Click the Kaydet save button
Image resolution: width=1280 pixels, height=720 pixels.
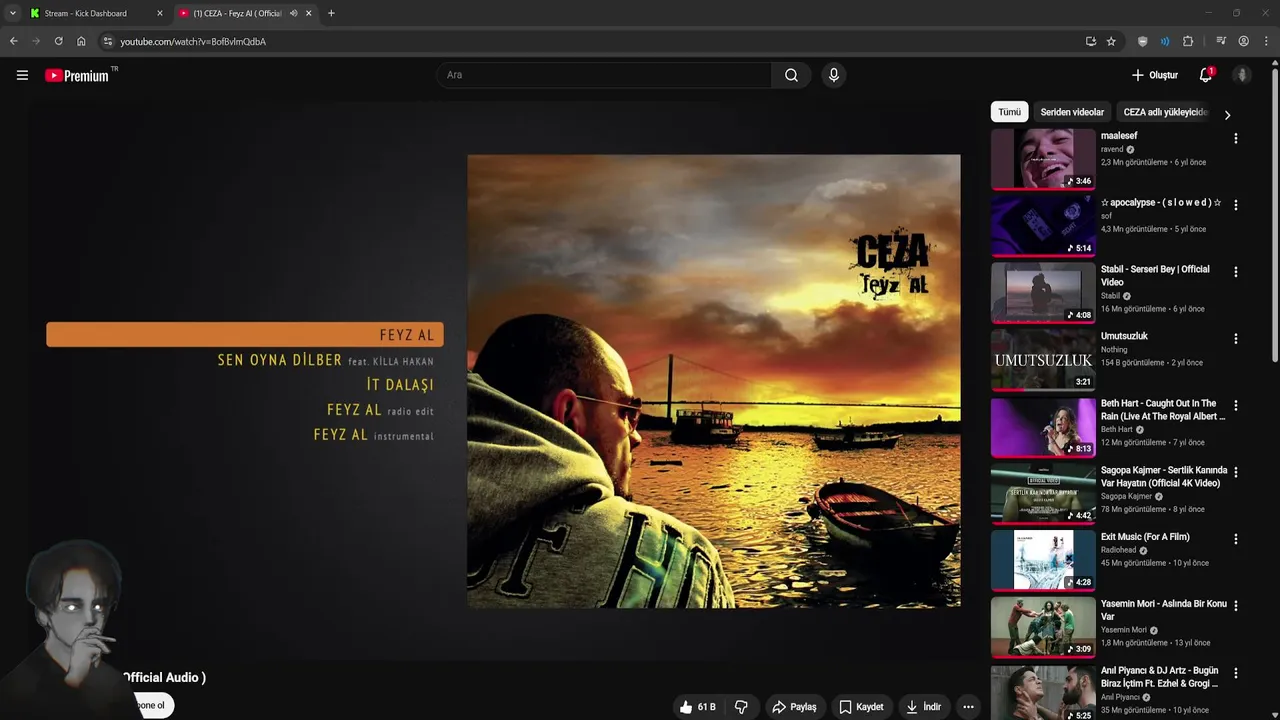(x=861, y=707)
